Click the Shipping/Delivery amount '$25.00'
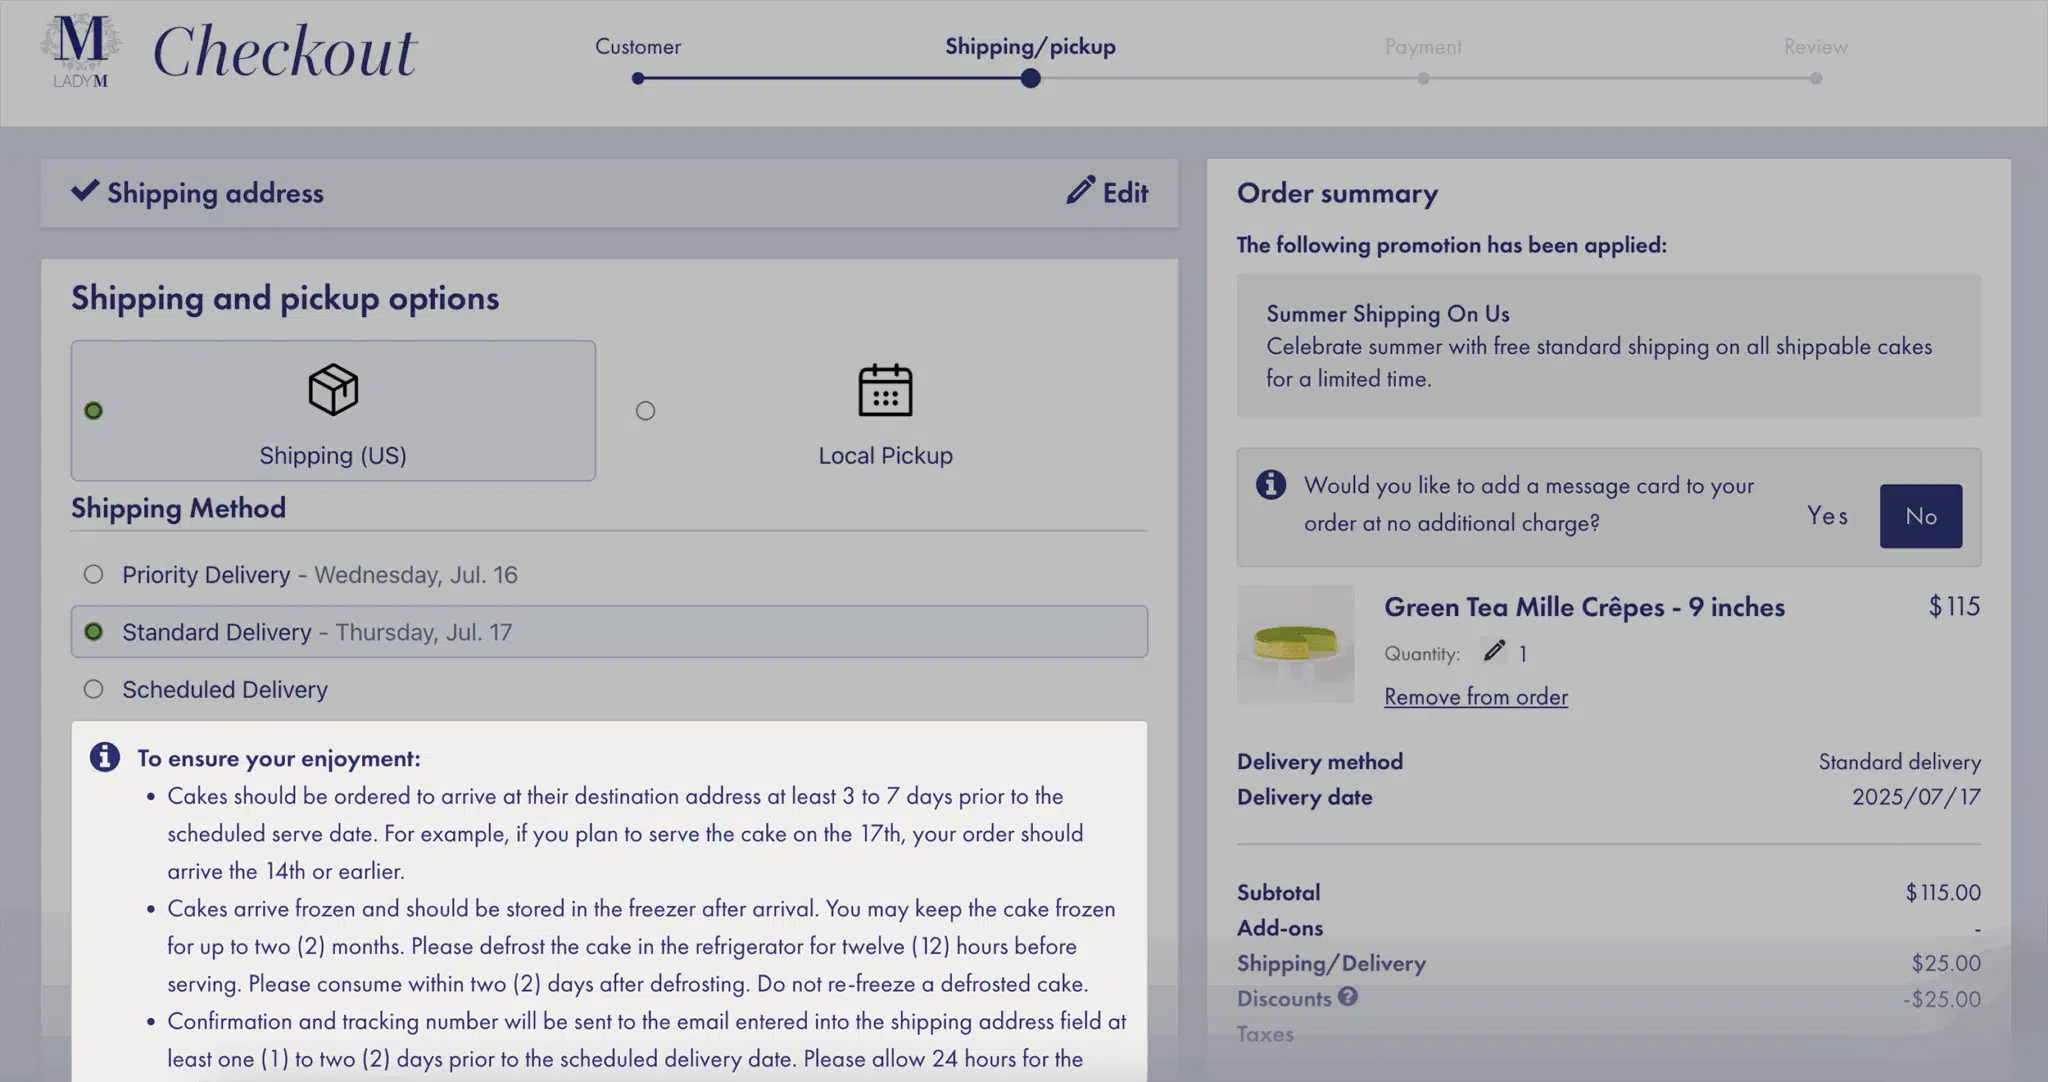2048x1082 pixels. click(1946, 963)
